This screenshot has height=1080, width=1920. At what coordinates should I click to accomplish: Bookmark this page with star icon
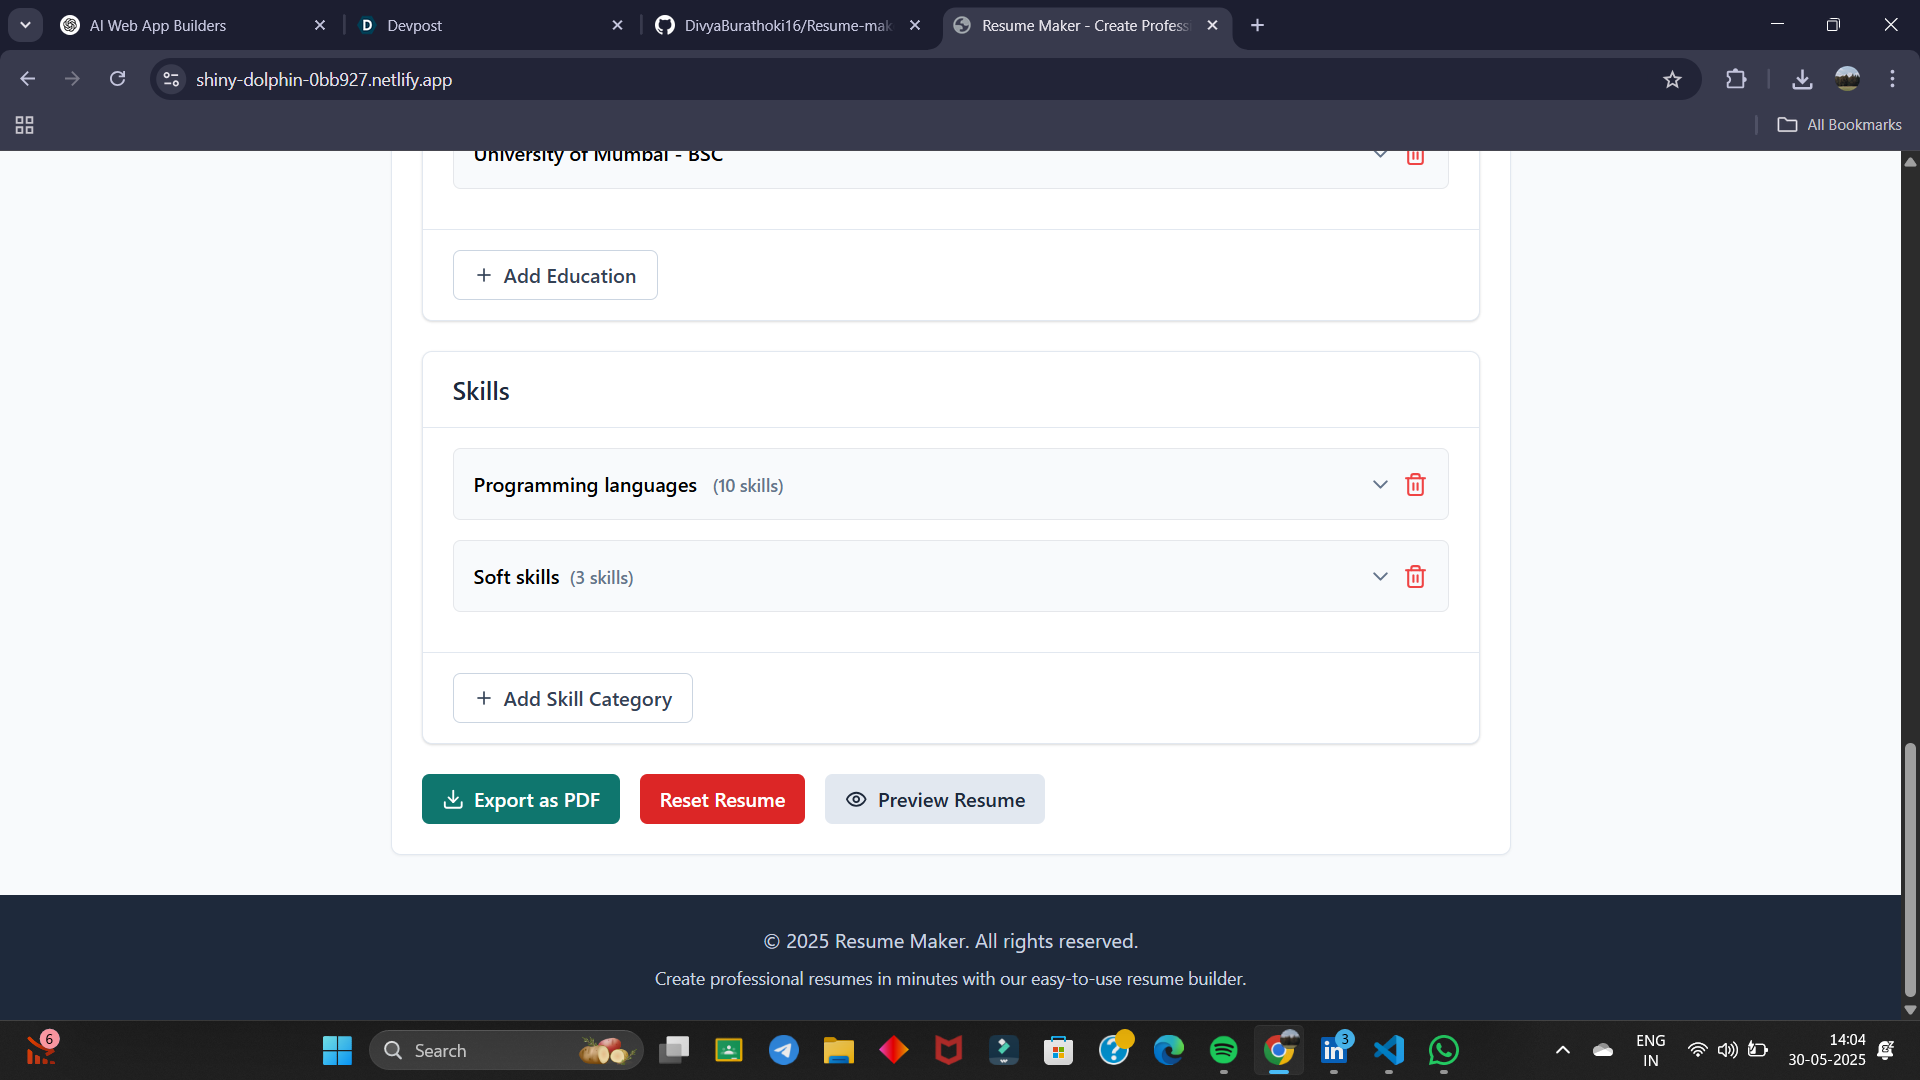pos(1672,80)
